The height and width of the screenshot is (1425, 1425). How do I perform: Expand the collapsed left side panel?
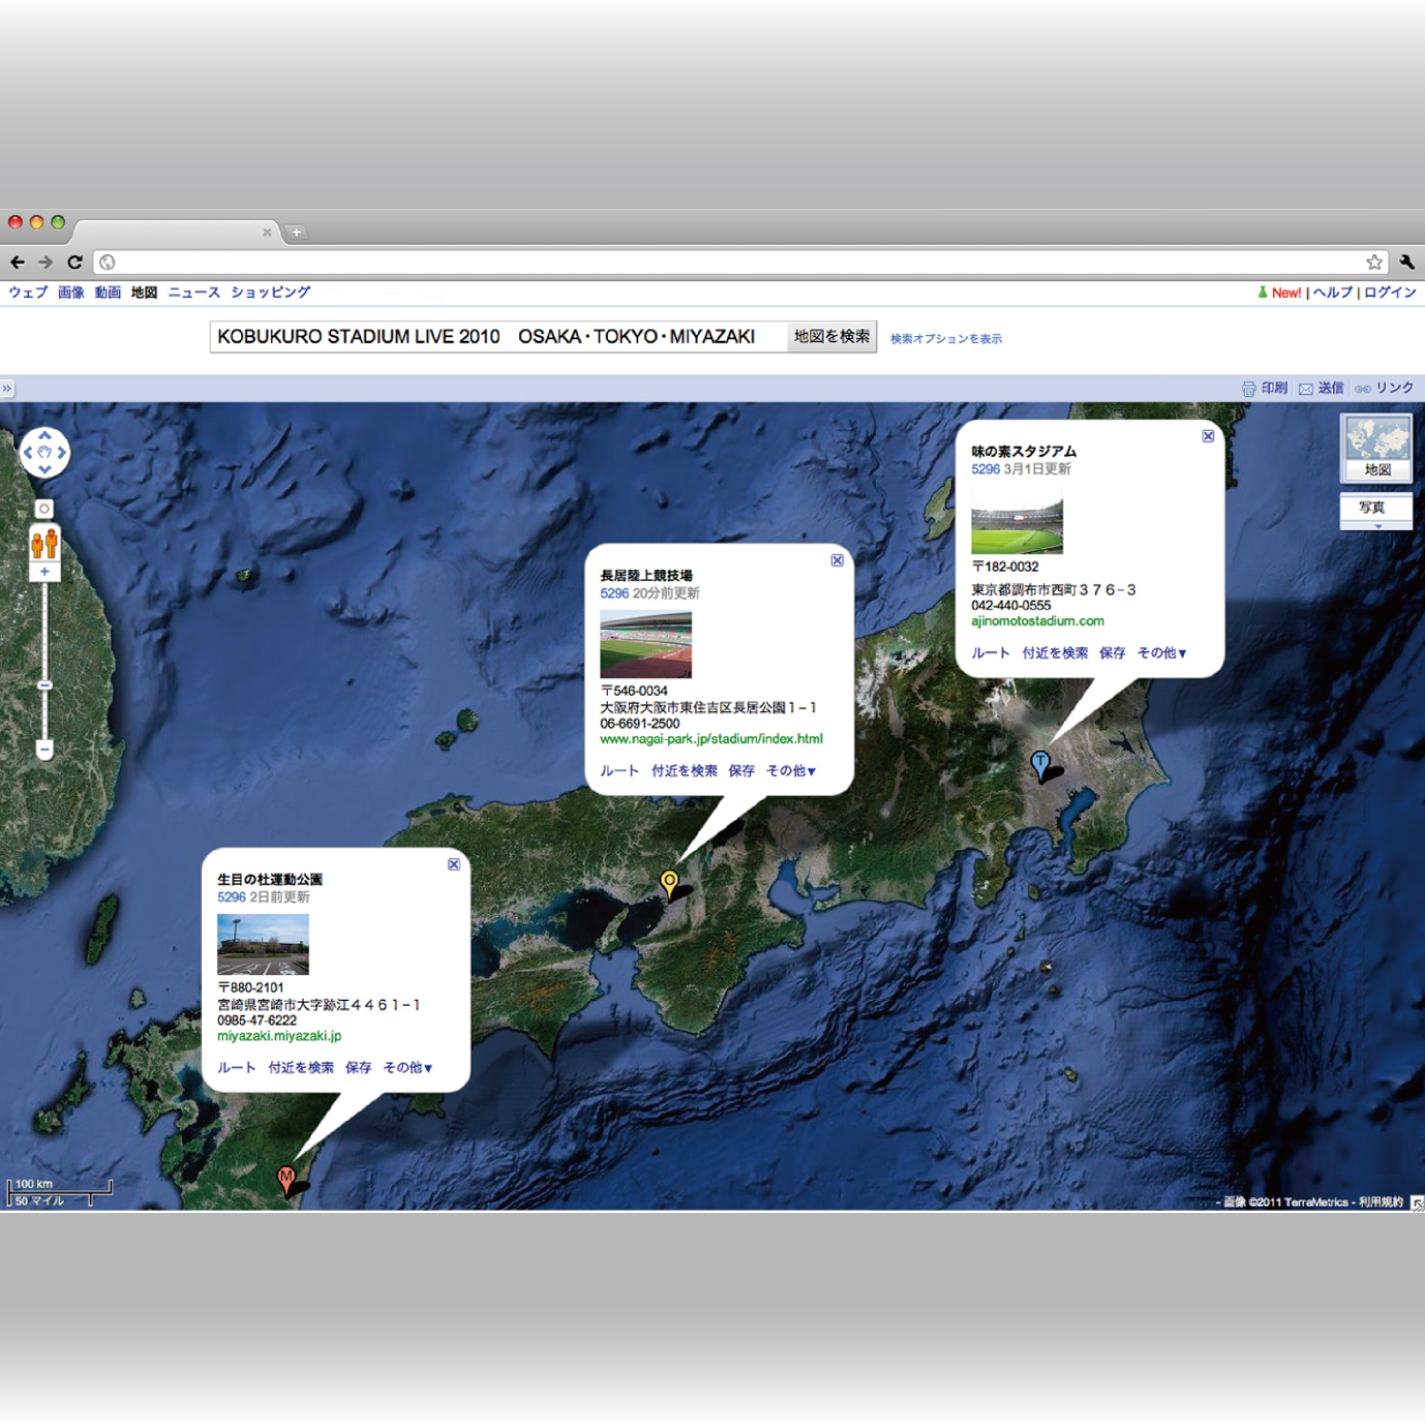pyautogui.click(x=7, y=388)
